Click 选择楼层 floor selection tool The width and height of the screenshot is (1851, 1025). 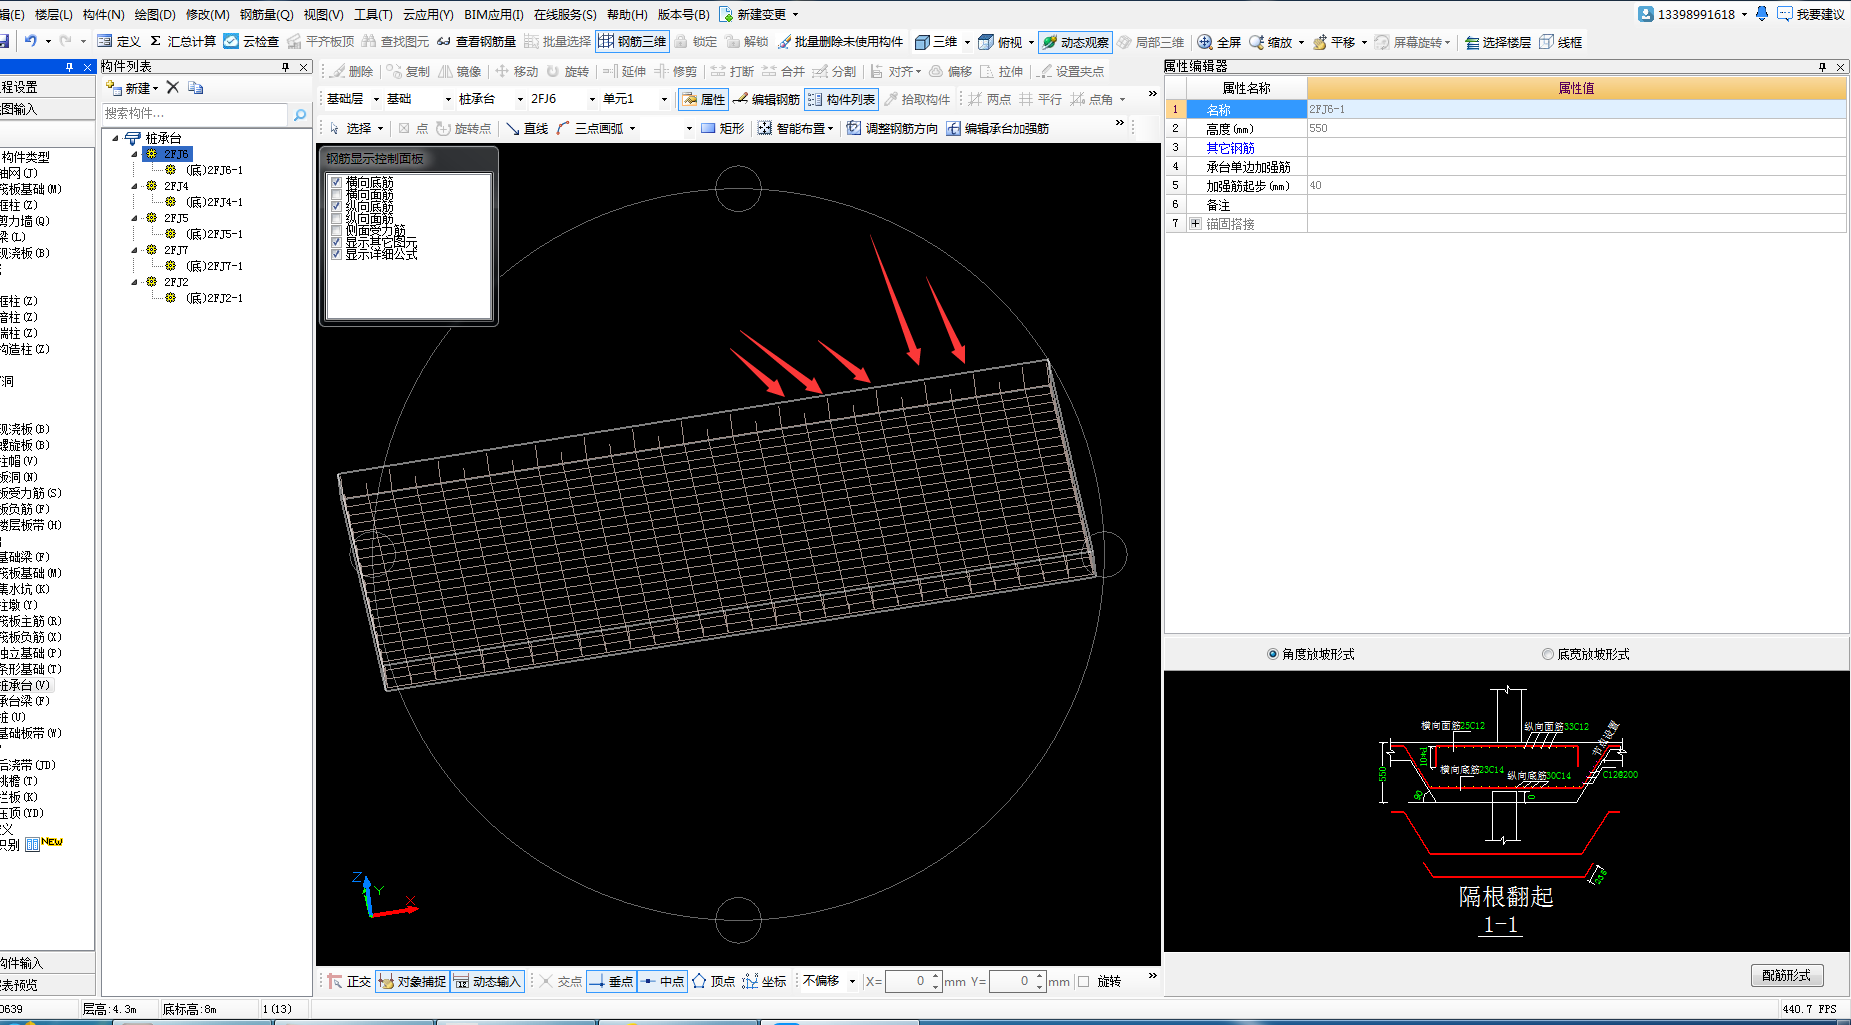coord(1498,42)
